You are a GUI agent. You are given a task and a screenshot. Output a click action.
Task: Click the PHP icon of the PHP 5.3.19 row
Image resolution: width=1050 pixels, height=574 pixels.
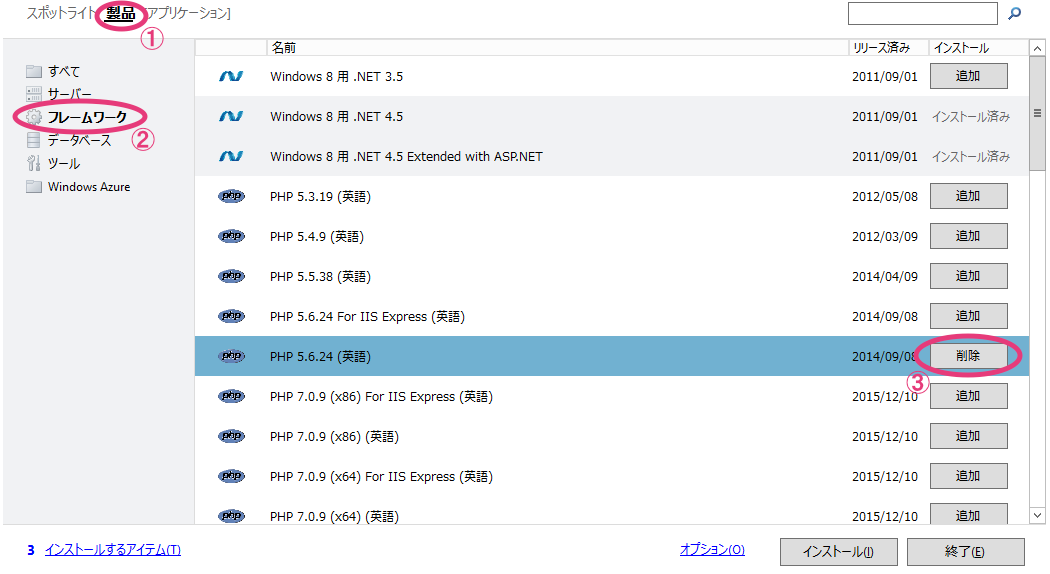pos(232,196)
